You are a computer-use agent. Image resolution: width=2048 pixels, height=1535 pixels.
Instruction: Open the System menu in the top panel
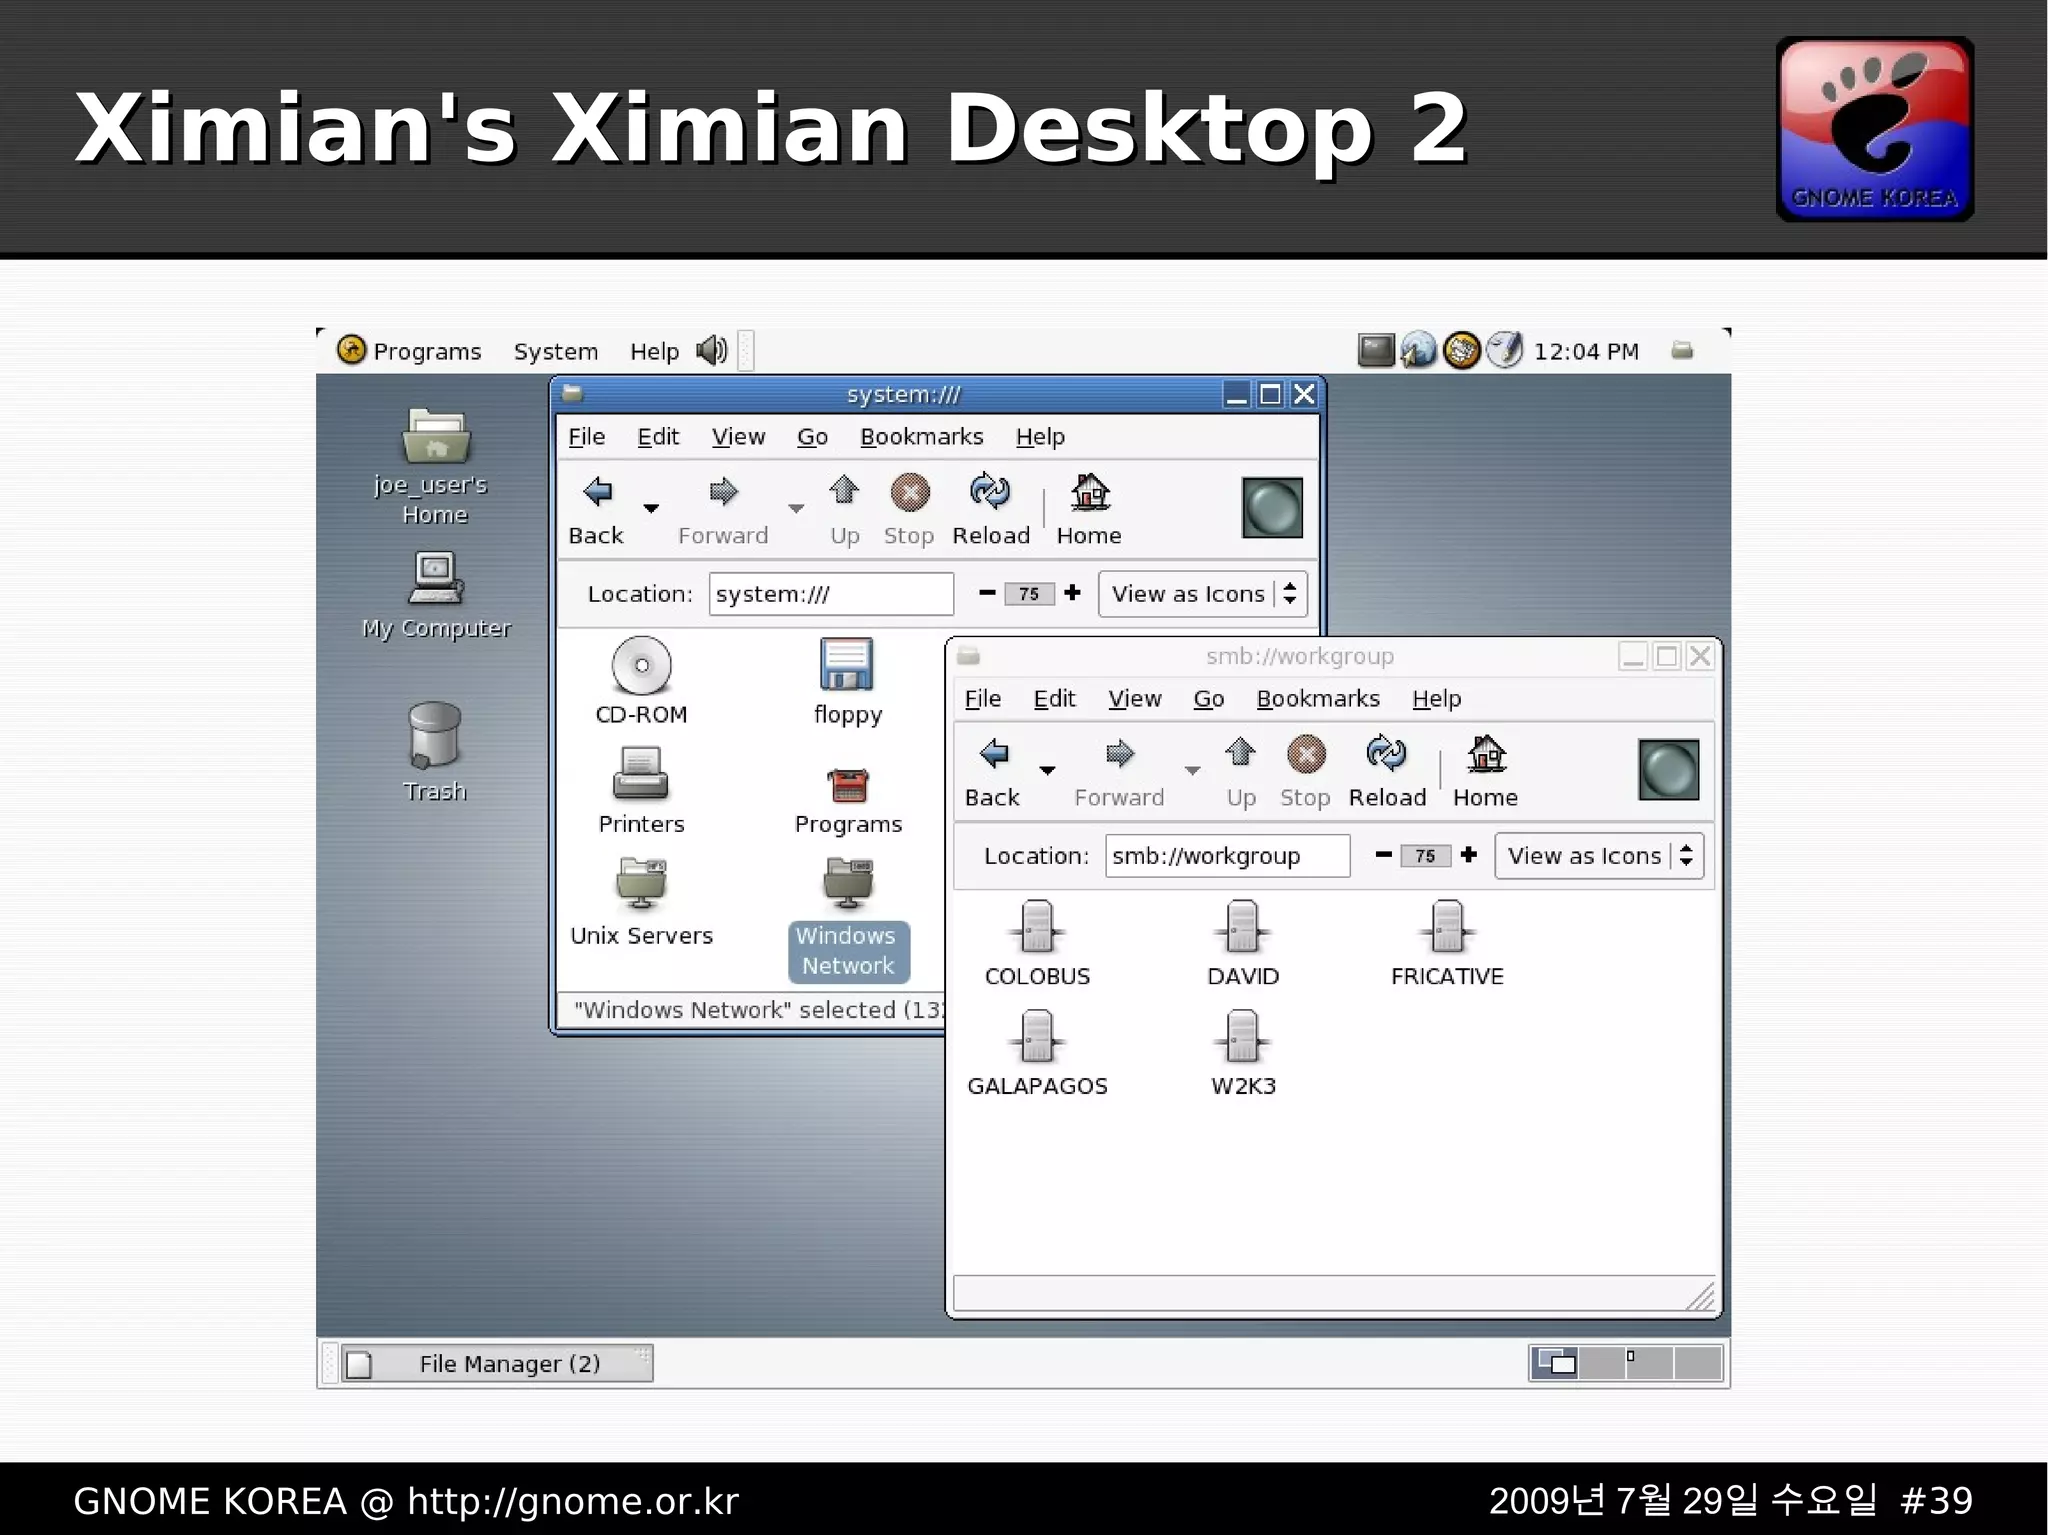556,351
